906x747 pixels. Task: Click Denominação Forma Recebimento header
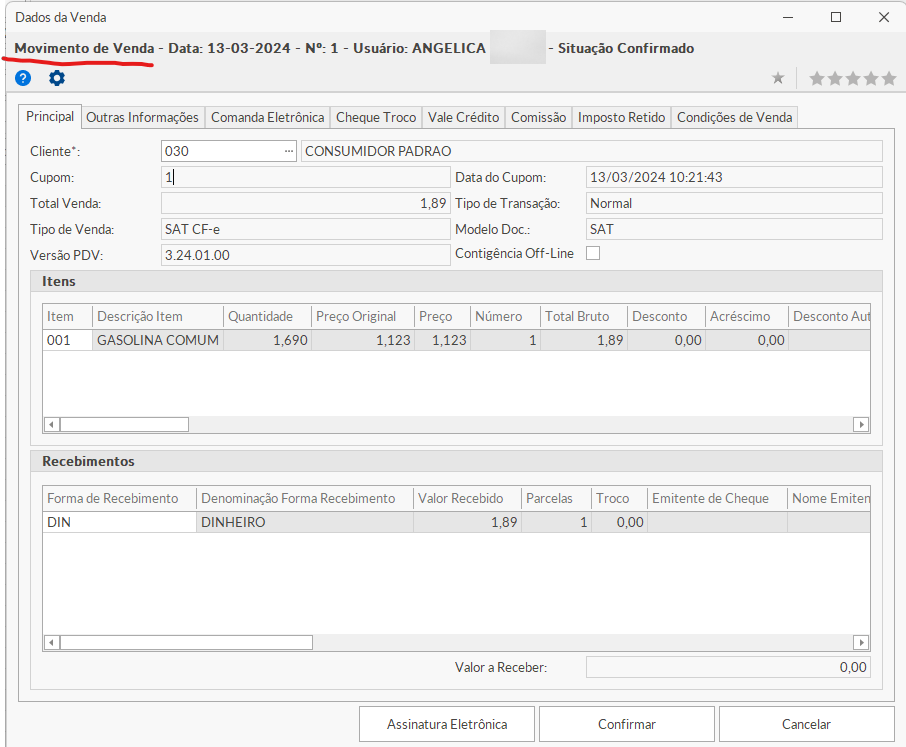(305, 499)
